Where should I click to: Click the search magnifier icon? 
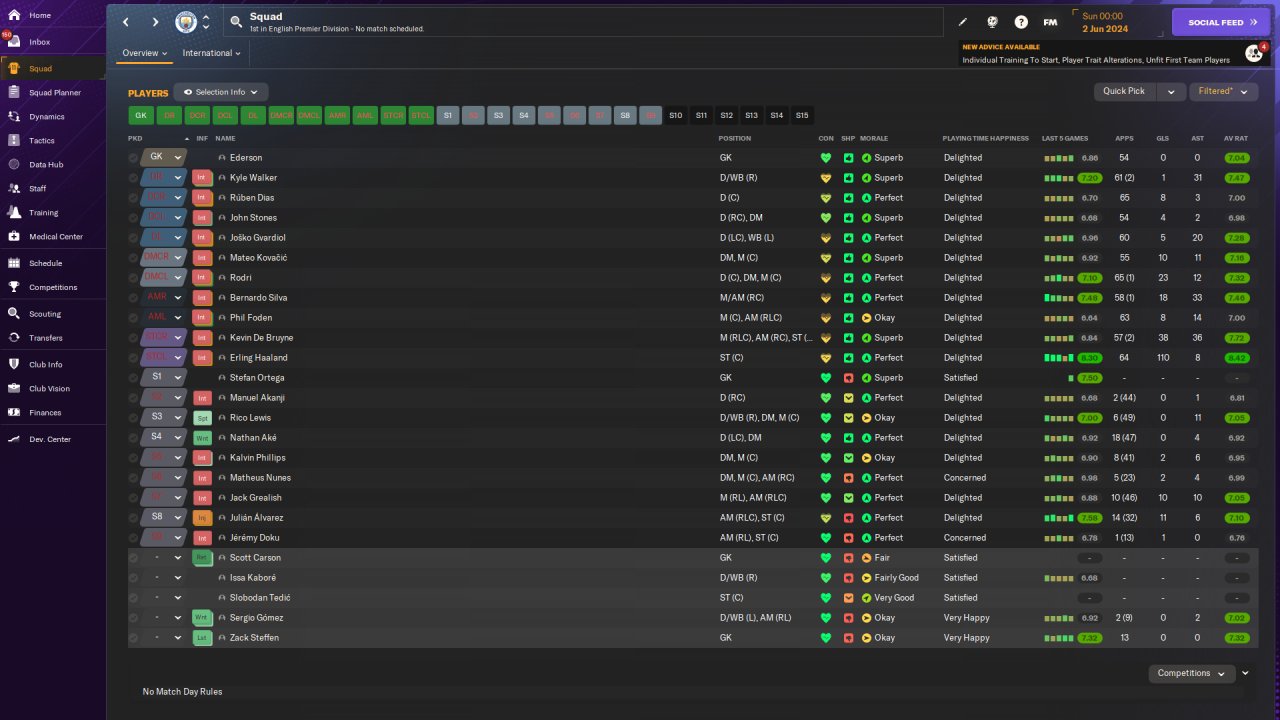pos(236,21)
